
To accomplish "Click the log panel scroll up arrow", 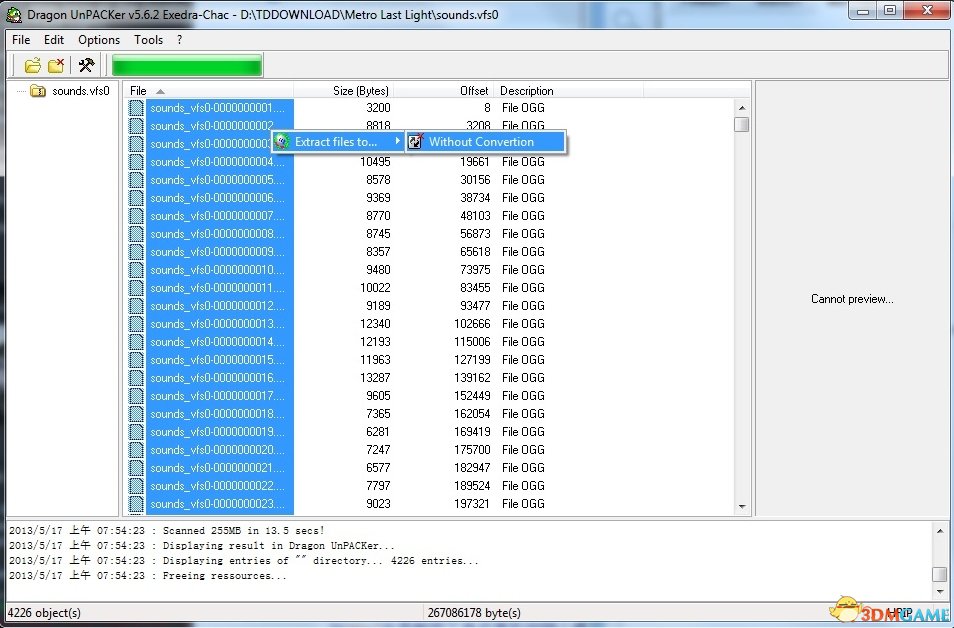I will 940,531.
